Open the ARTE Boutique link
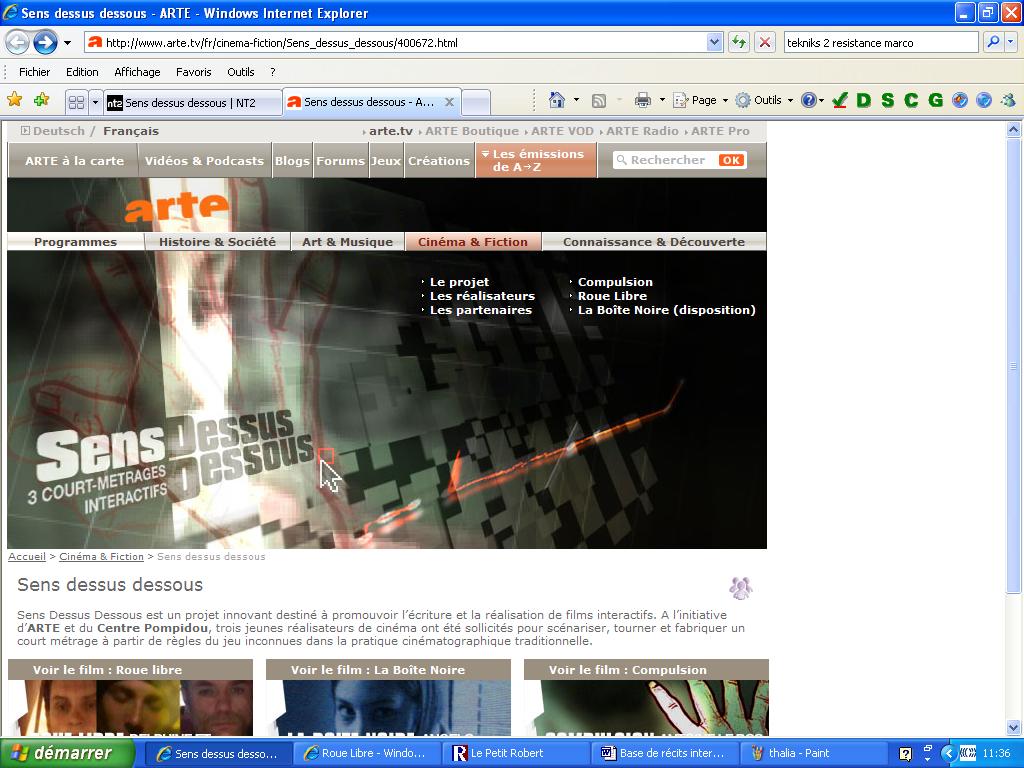Image resolution: width=1024 pixels, height=768 pixels. click(472, 131)
